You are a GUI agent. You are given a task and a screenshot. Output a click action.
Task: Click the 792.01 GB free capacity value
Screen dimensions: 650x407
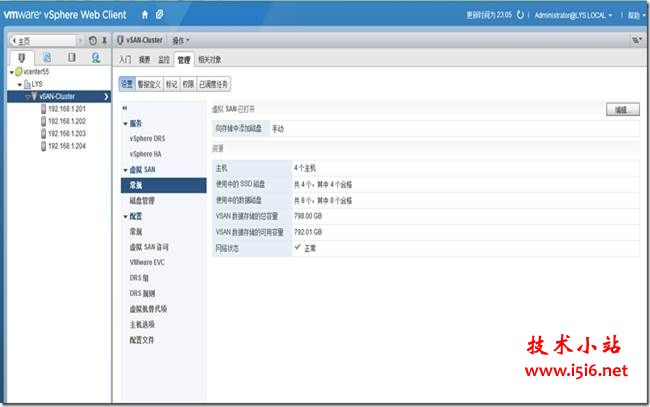coord(308,232)
